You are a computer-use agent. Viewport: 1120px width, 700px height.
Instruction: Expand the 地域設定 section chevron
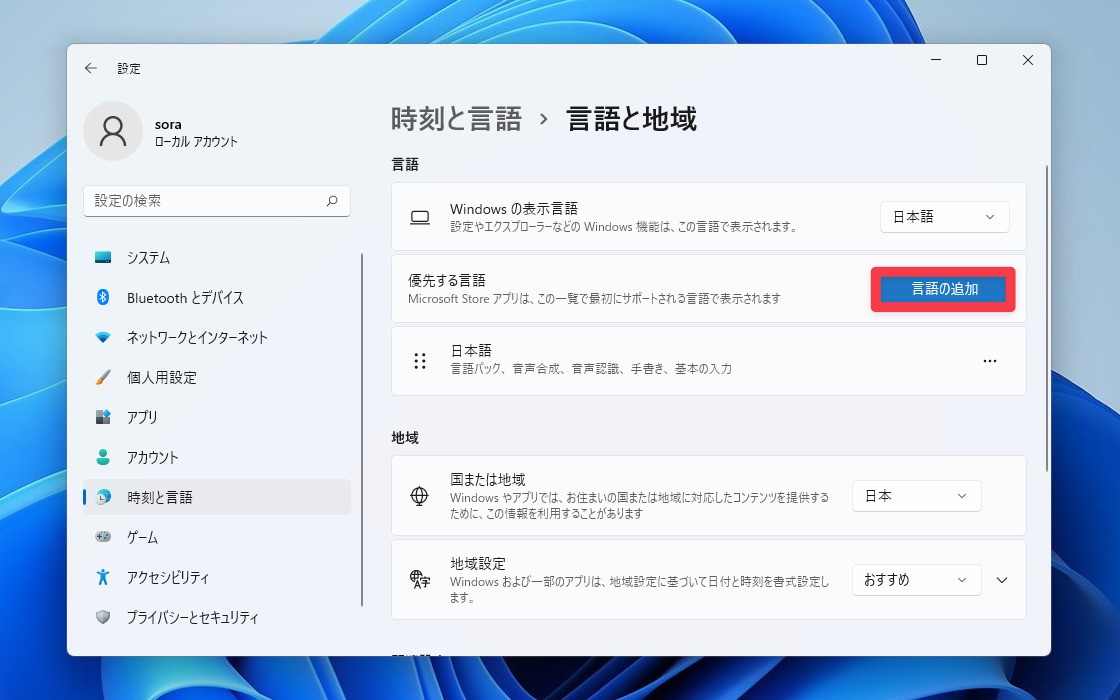coord(1002,579)
